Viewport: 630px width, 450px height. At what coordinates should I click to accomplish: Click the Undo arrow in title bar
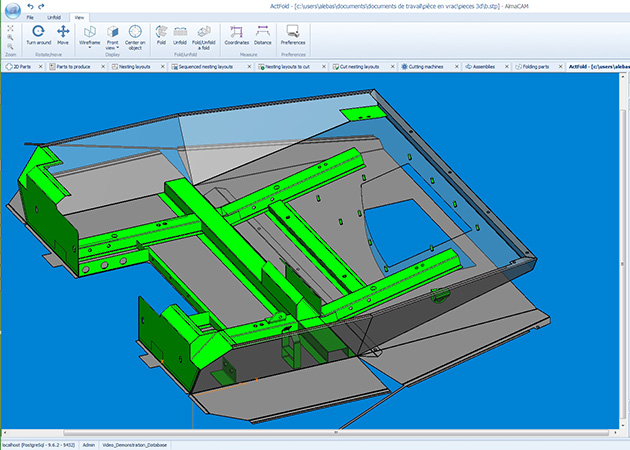[30, 6]
